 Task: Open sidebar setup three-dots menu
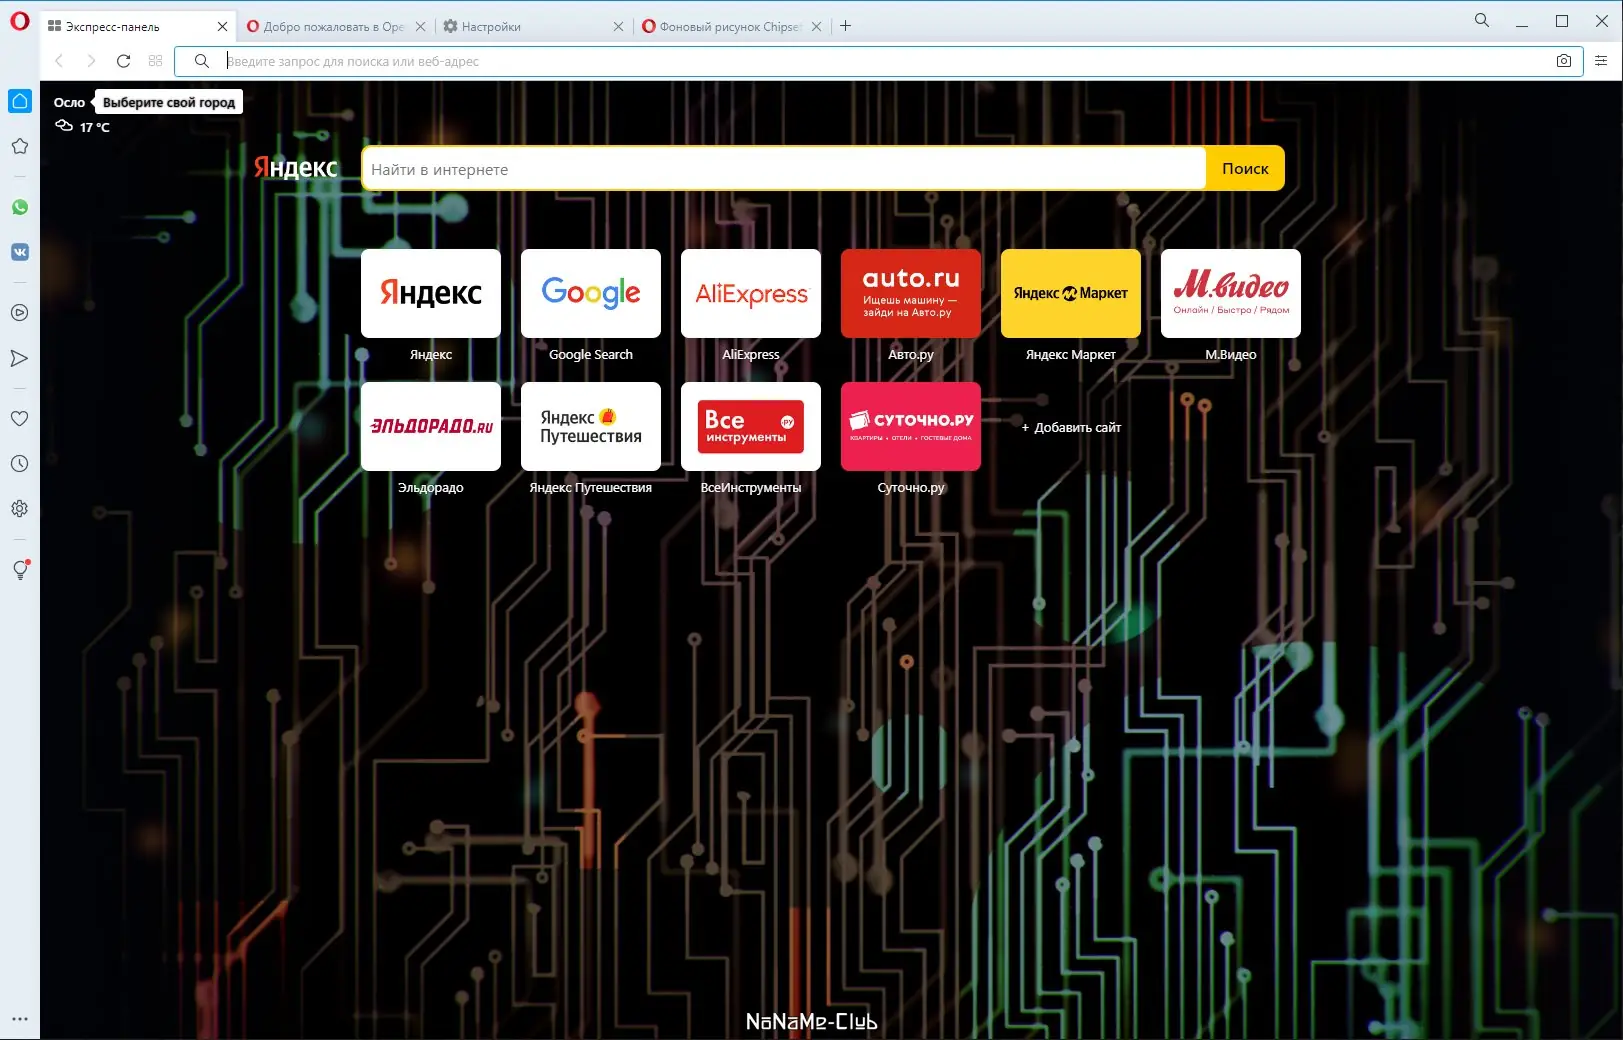(20, 1020)
